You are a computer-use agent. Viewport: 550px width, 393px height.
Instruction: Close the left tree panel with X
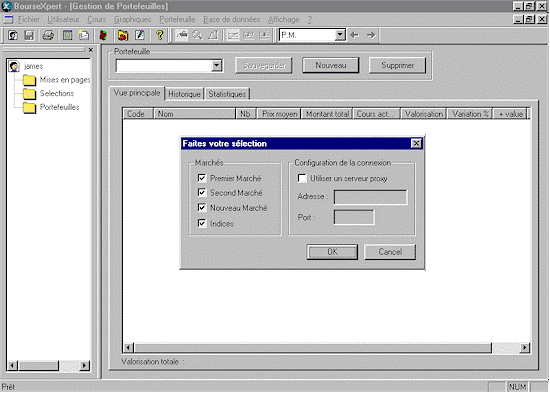pos(90,50)
